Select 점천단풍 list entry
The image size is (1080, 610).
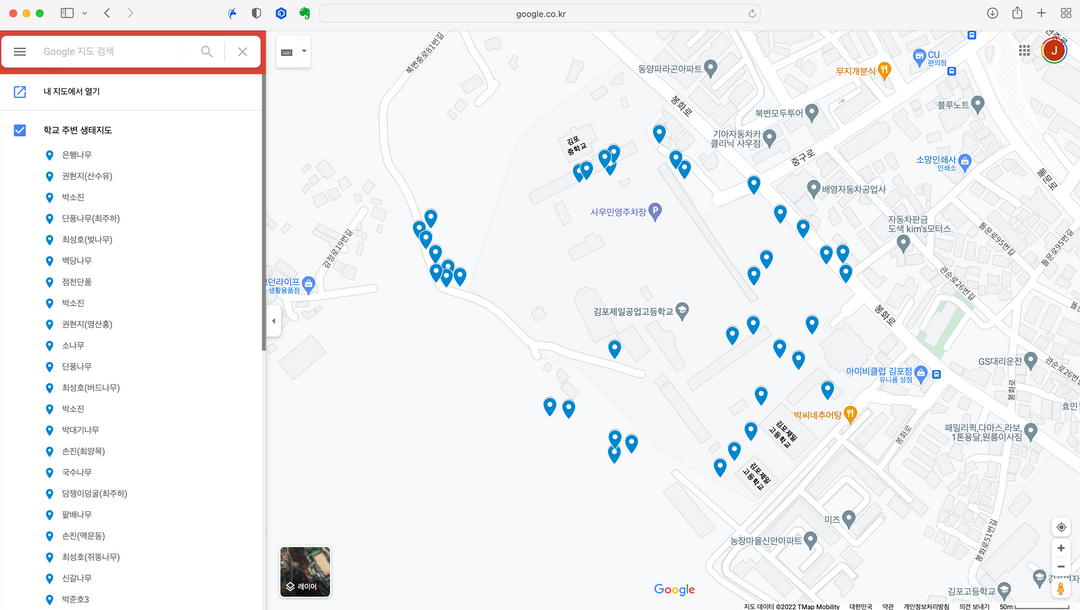point(76,282)
